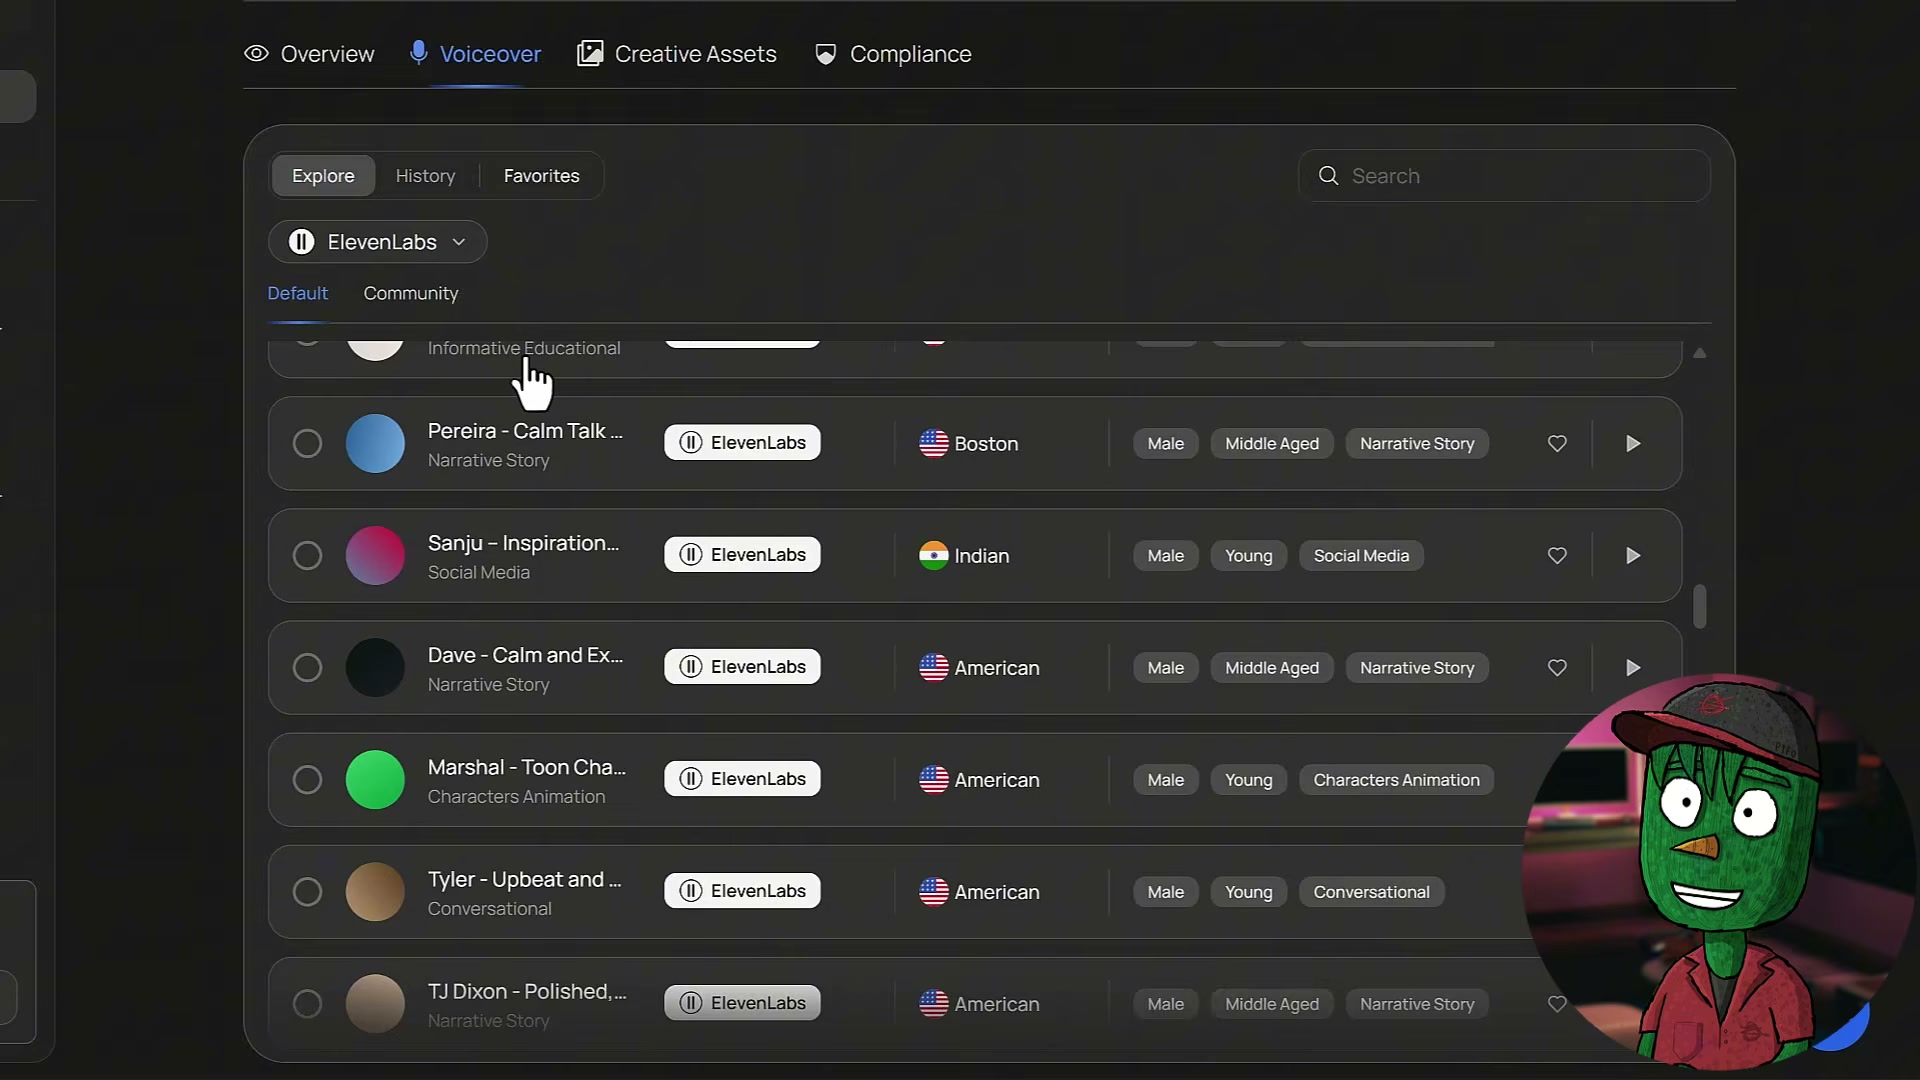Switch to the Community voices tab
Viewport: 1920px width, 1080px height.
pyautogui.click(x=411, y=293)
